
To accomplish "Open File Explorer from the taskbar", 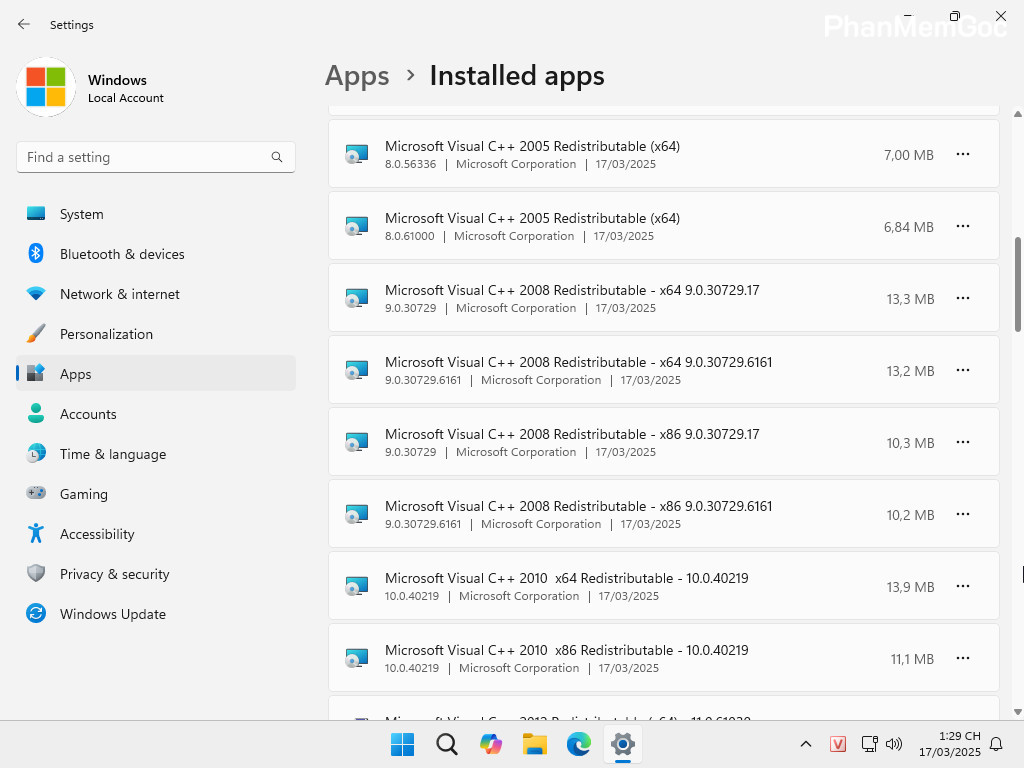I will pyautogui.click(x=535, y=744).
